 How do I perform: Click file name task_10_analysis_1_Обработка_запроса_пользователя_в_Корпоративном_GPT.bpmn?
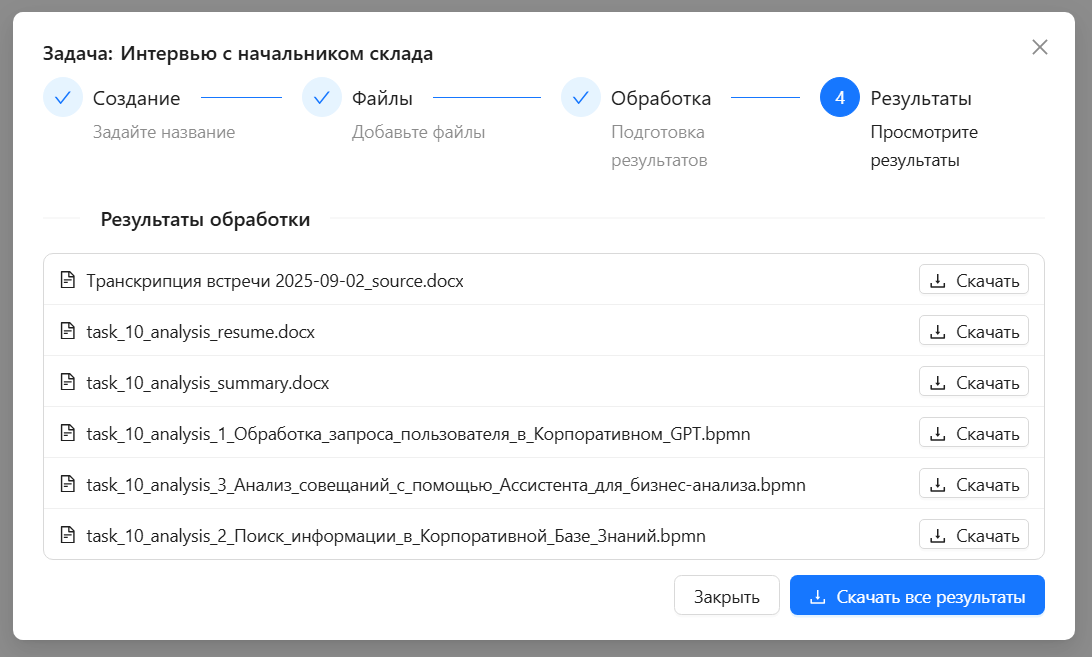point(419,433)
